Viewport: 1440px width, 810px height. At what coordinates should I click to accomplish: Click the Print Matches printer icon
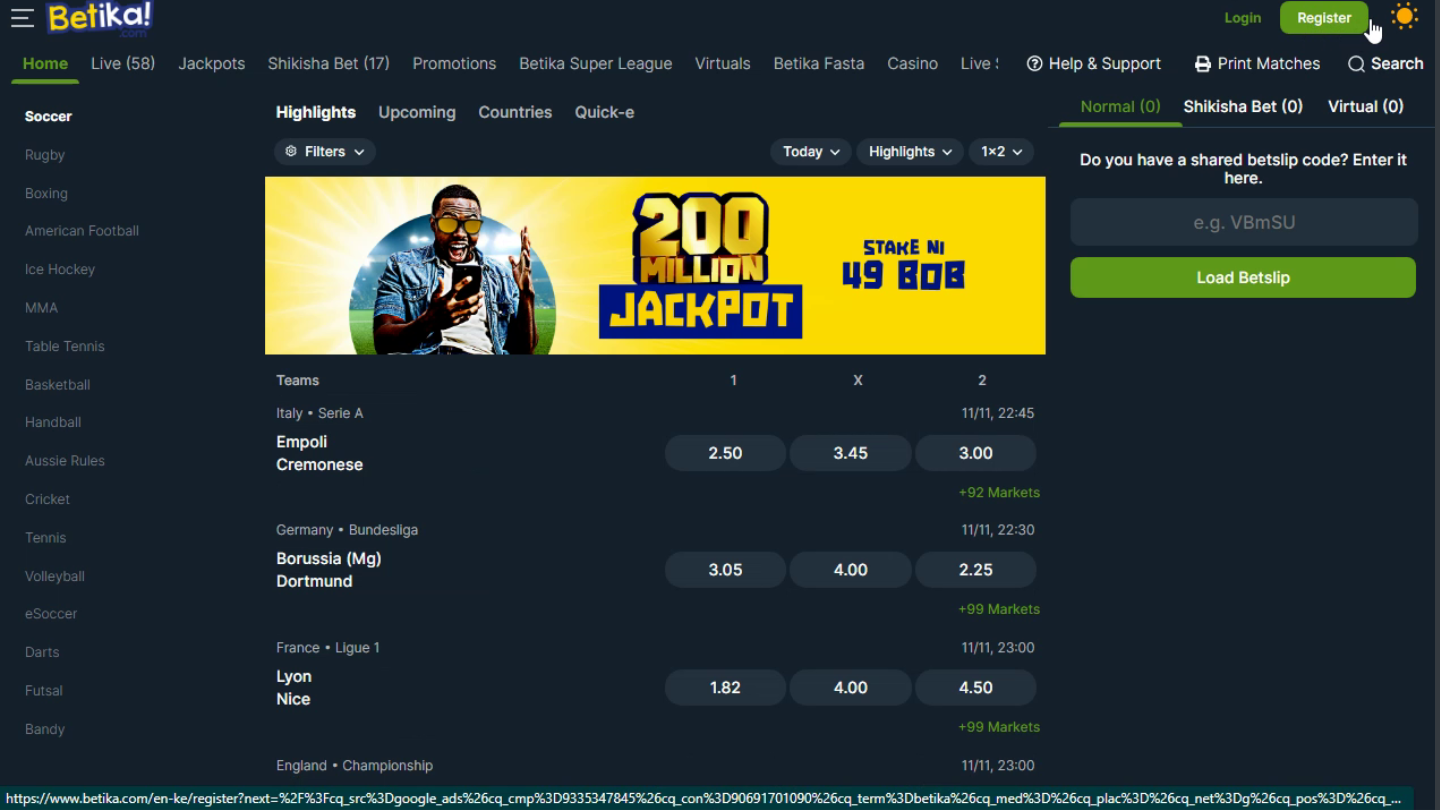click(1202, 64)
